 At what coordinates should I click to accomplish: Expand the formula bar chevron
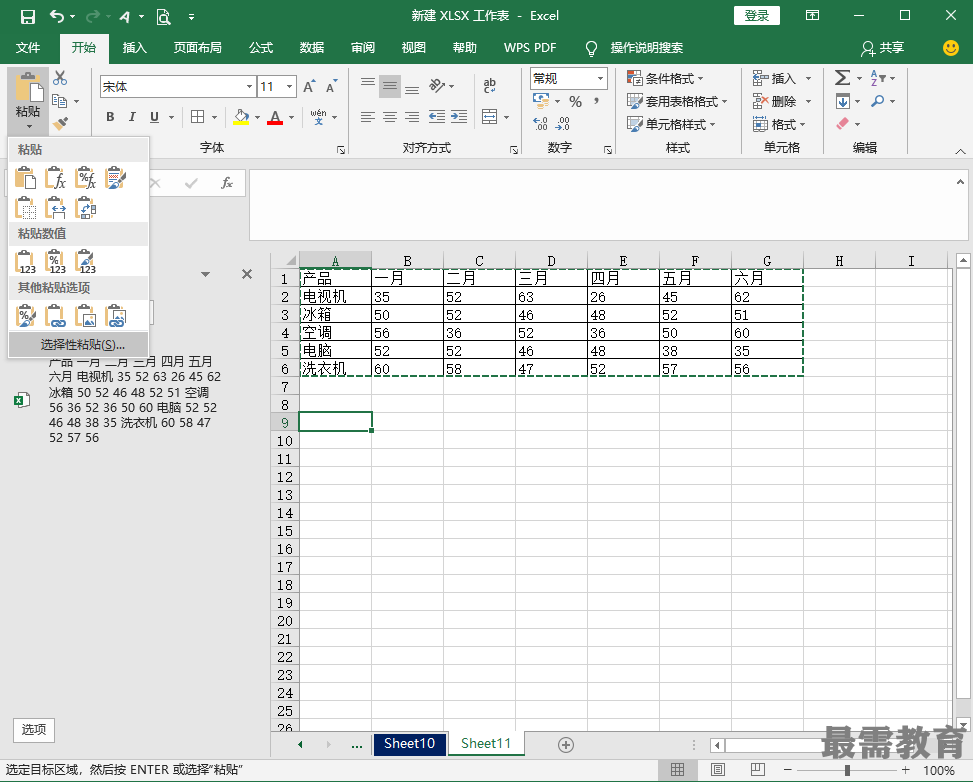tap(961, 182)
